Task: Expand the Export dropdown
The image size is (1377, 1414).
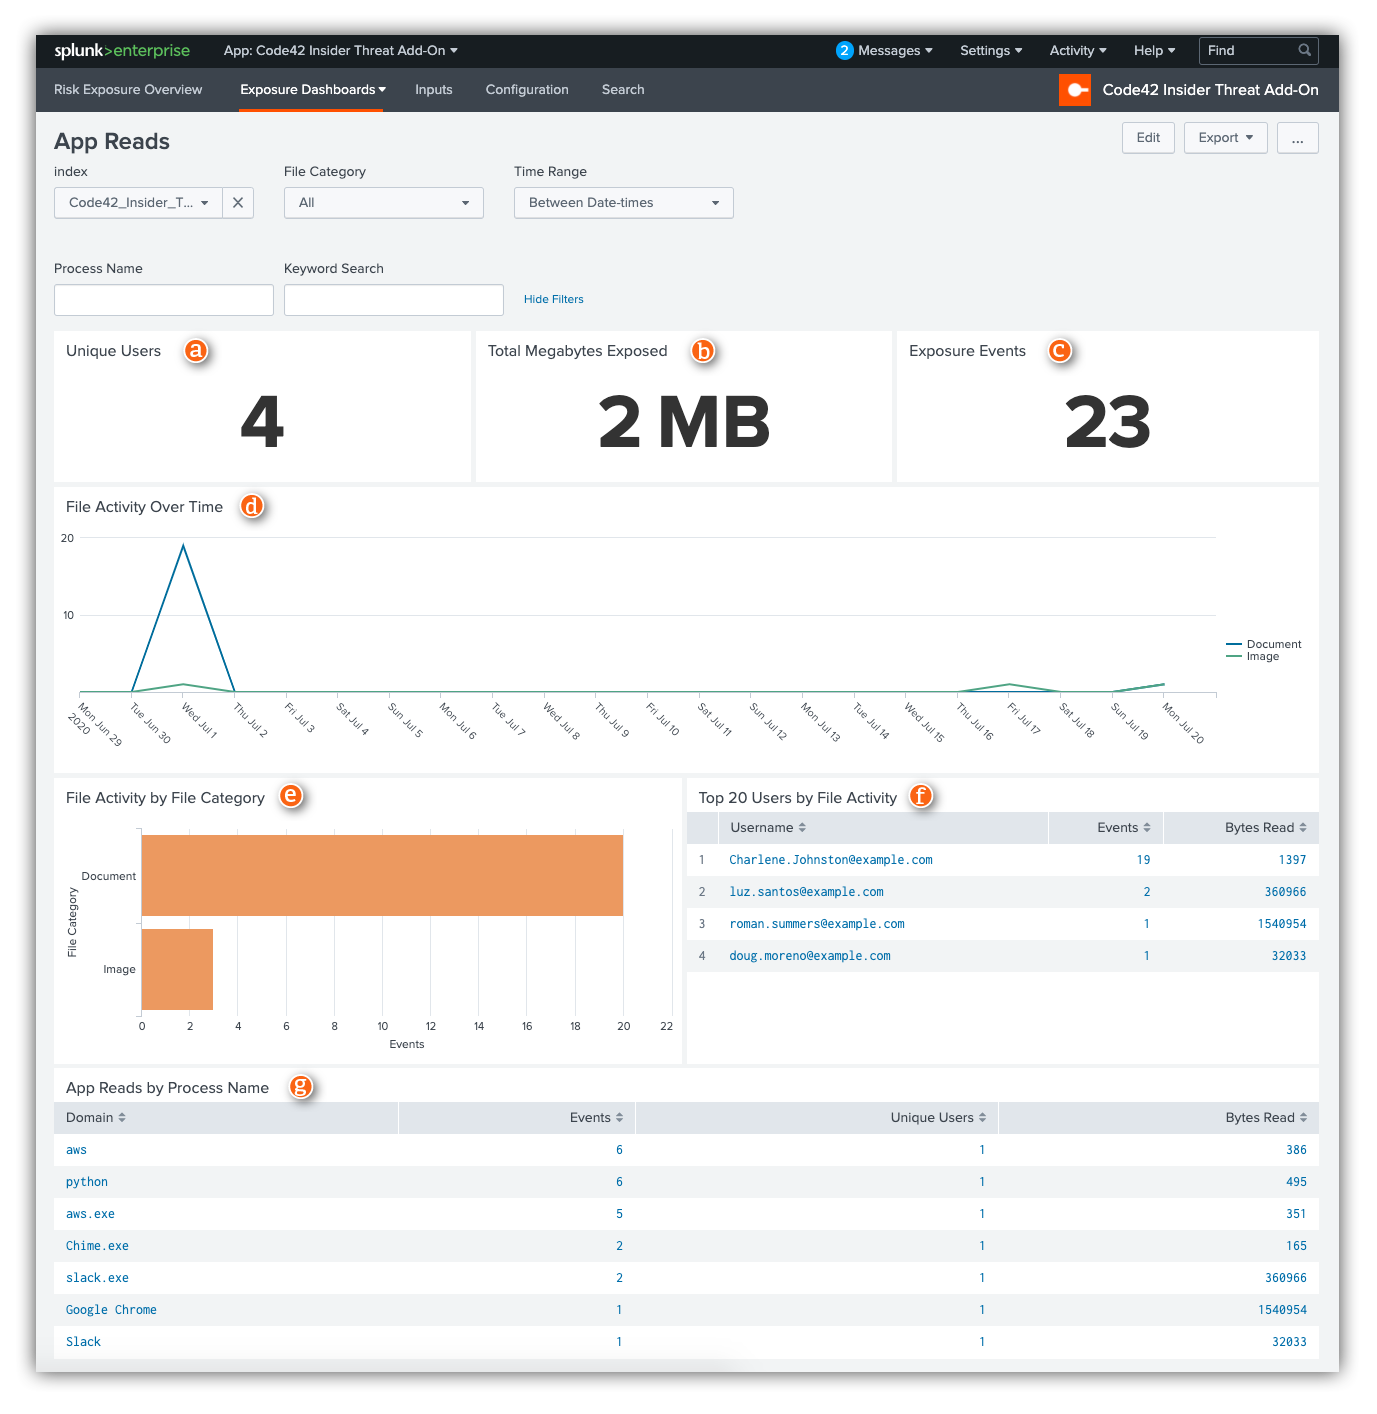Action: pyautogui.click(x=1225, y=137)
